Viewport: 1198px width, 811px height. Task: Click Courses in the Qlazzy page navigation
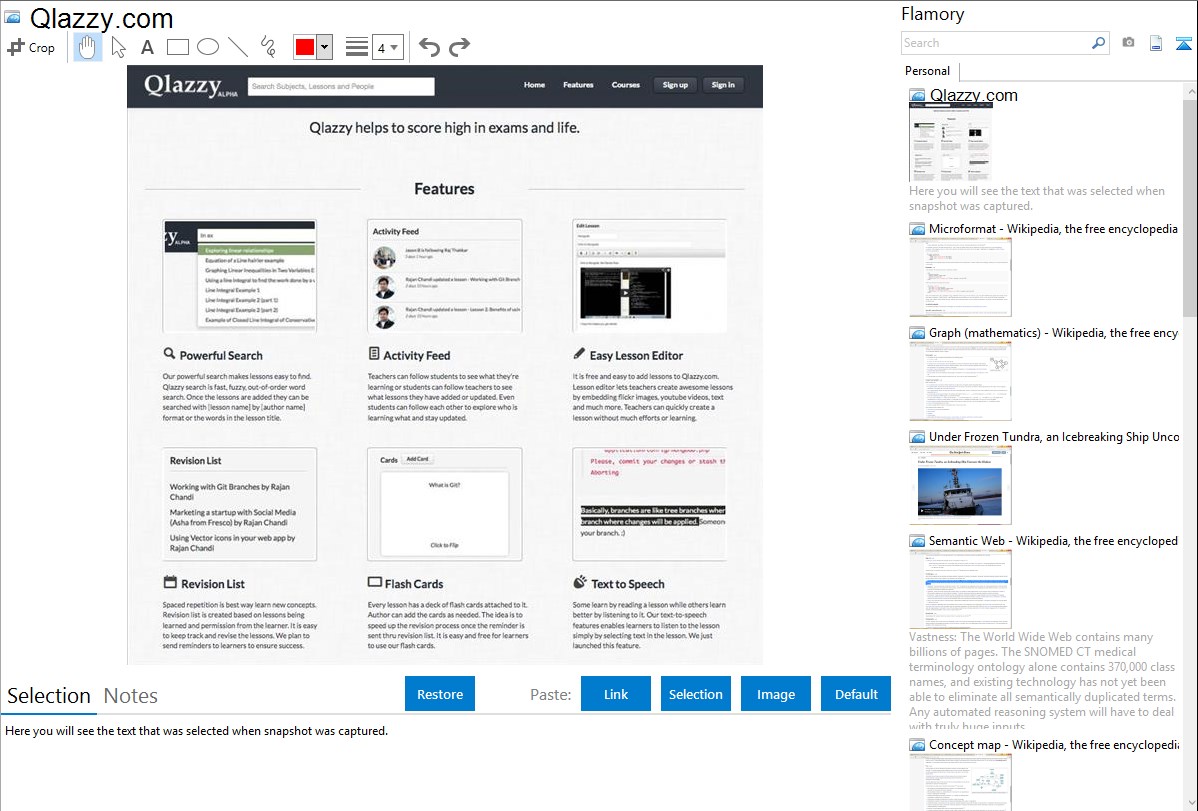click(x=626, y=85)
